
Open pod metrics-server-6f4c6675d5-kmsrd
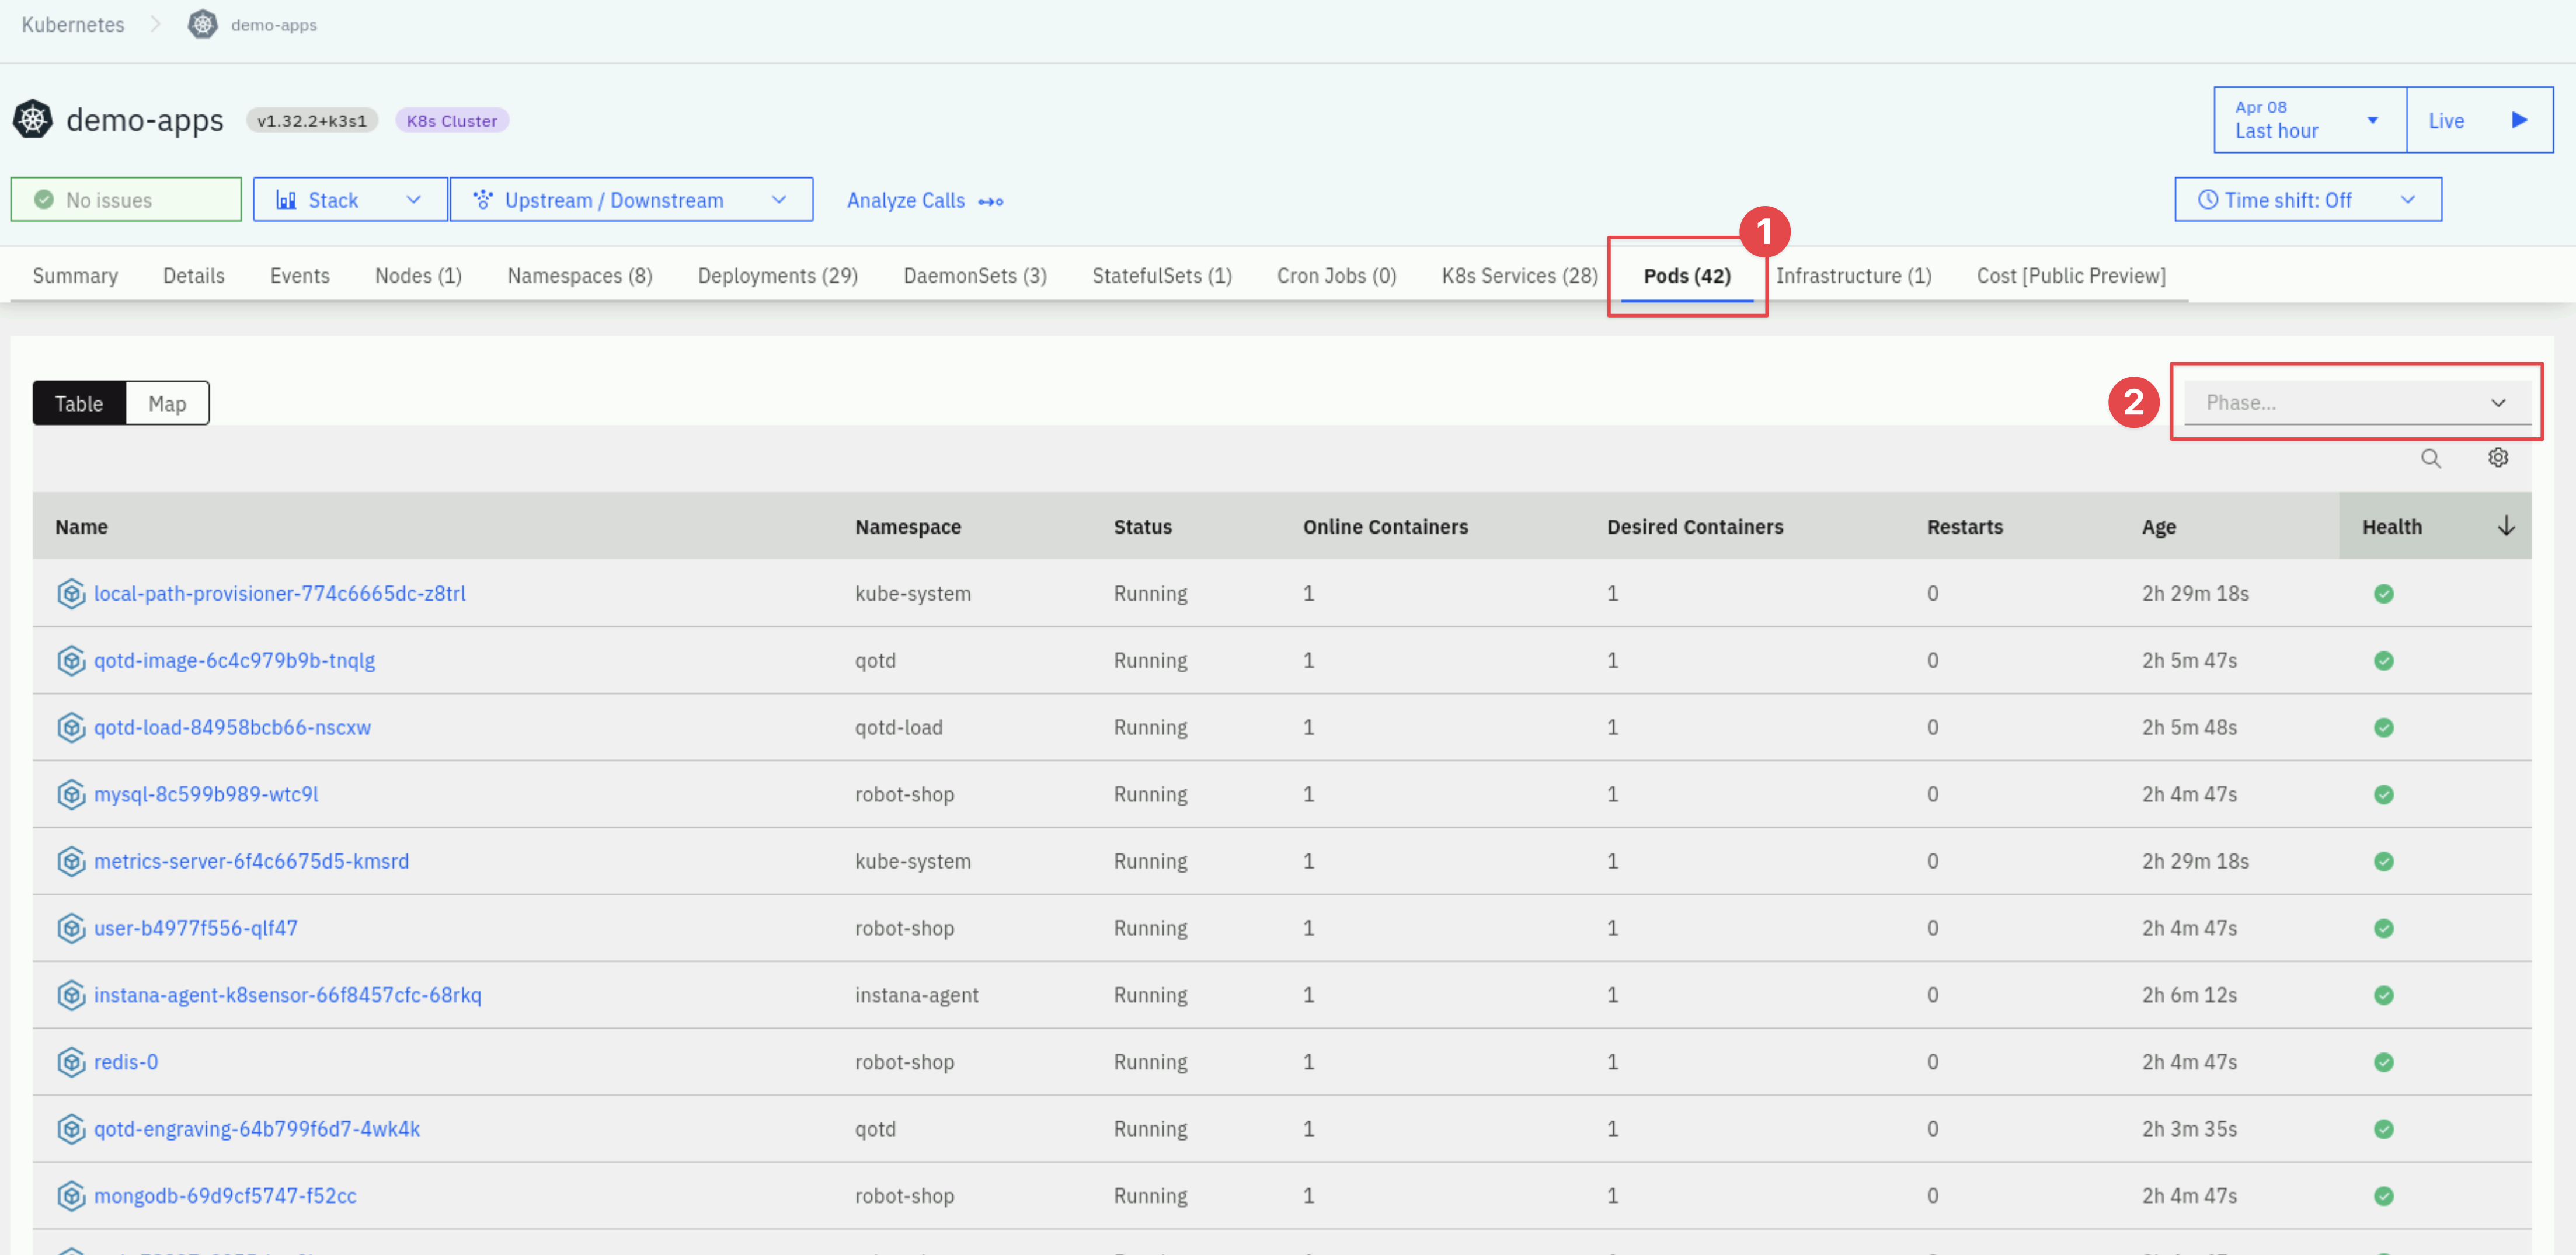coord(251,862)
